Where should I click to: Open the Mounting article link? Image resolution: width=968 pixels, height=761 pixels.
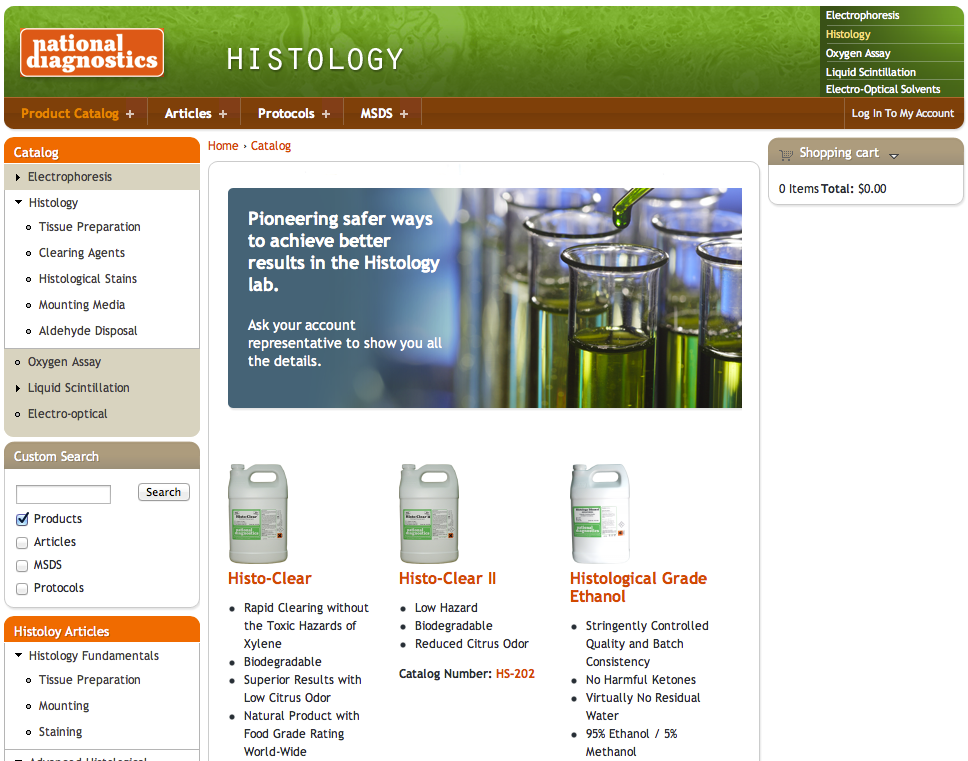click(x=64, y=706)
